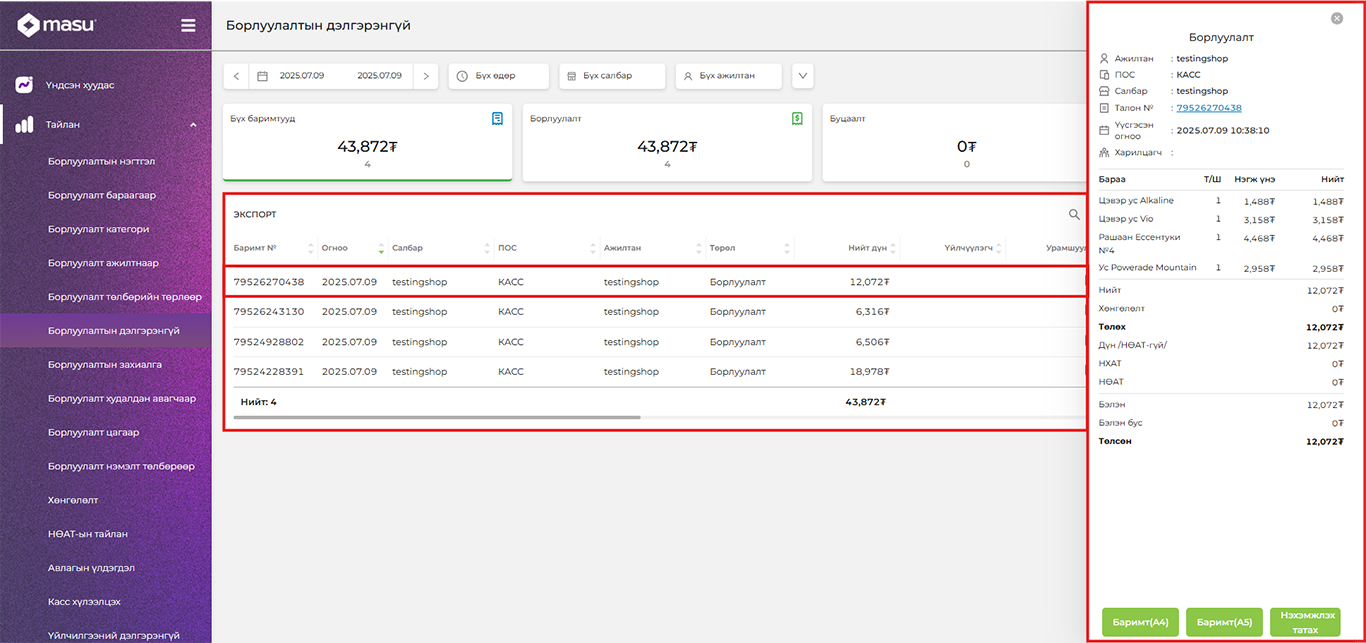Viewport: 1366px width, 643px height.
Task: Go to next date with right arrow
Action: click(426, 76)
